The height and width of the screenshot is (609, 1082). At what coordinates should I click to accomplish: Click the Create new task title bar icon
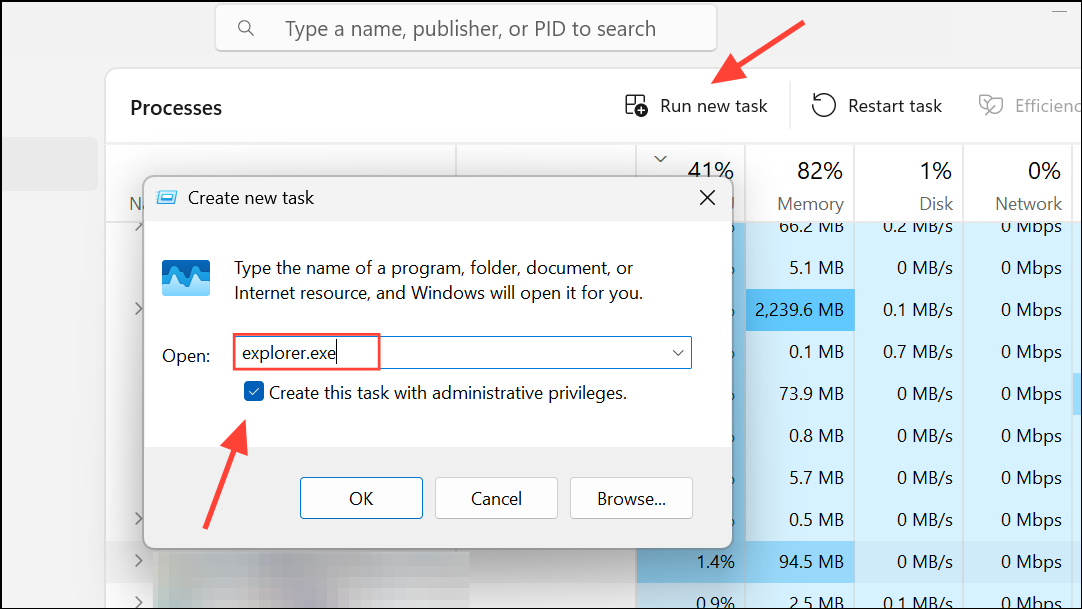(168, 198)
